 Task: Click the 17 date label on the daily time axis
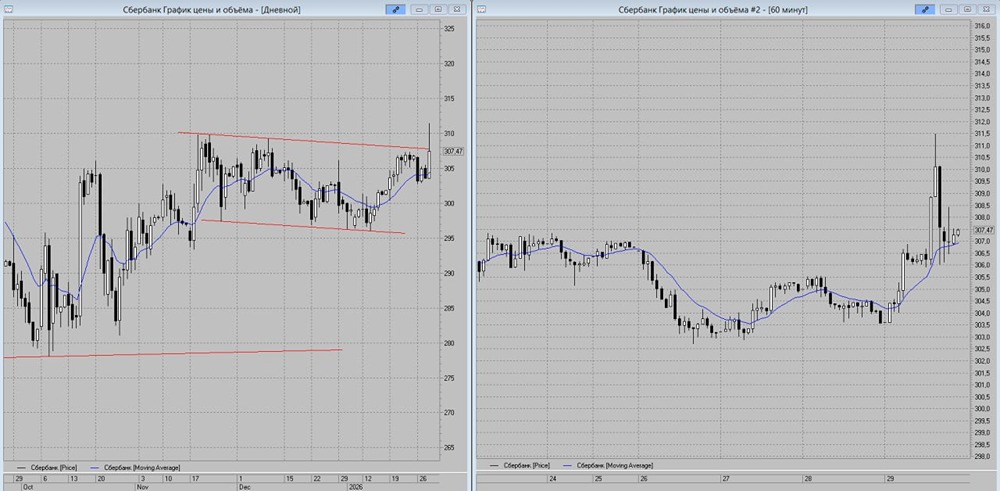tap(195, 478)
